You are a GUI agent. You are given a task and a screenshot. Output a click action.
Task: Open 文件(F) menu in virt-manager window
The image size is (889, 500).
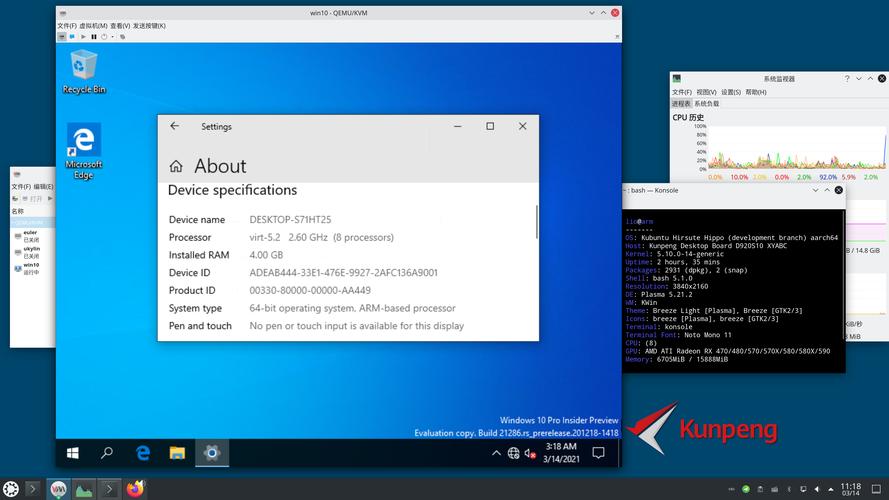[21, 187]
